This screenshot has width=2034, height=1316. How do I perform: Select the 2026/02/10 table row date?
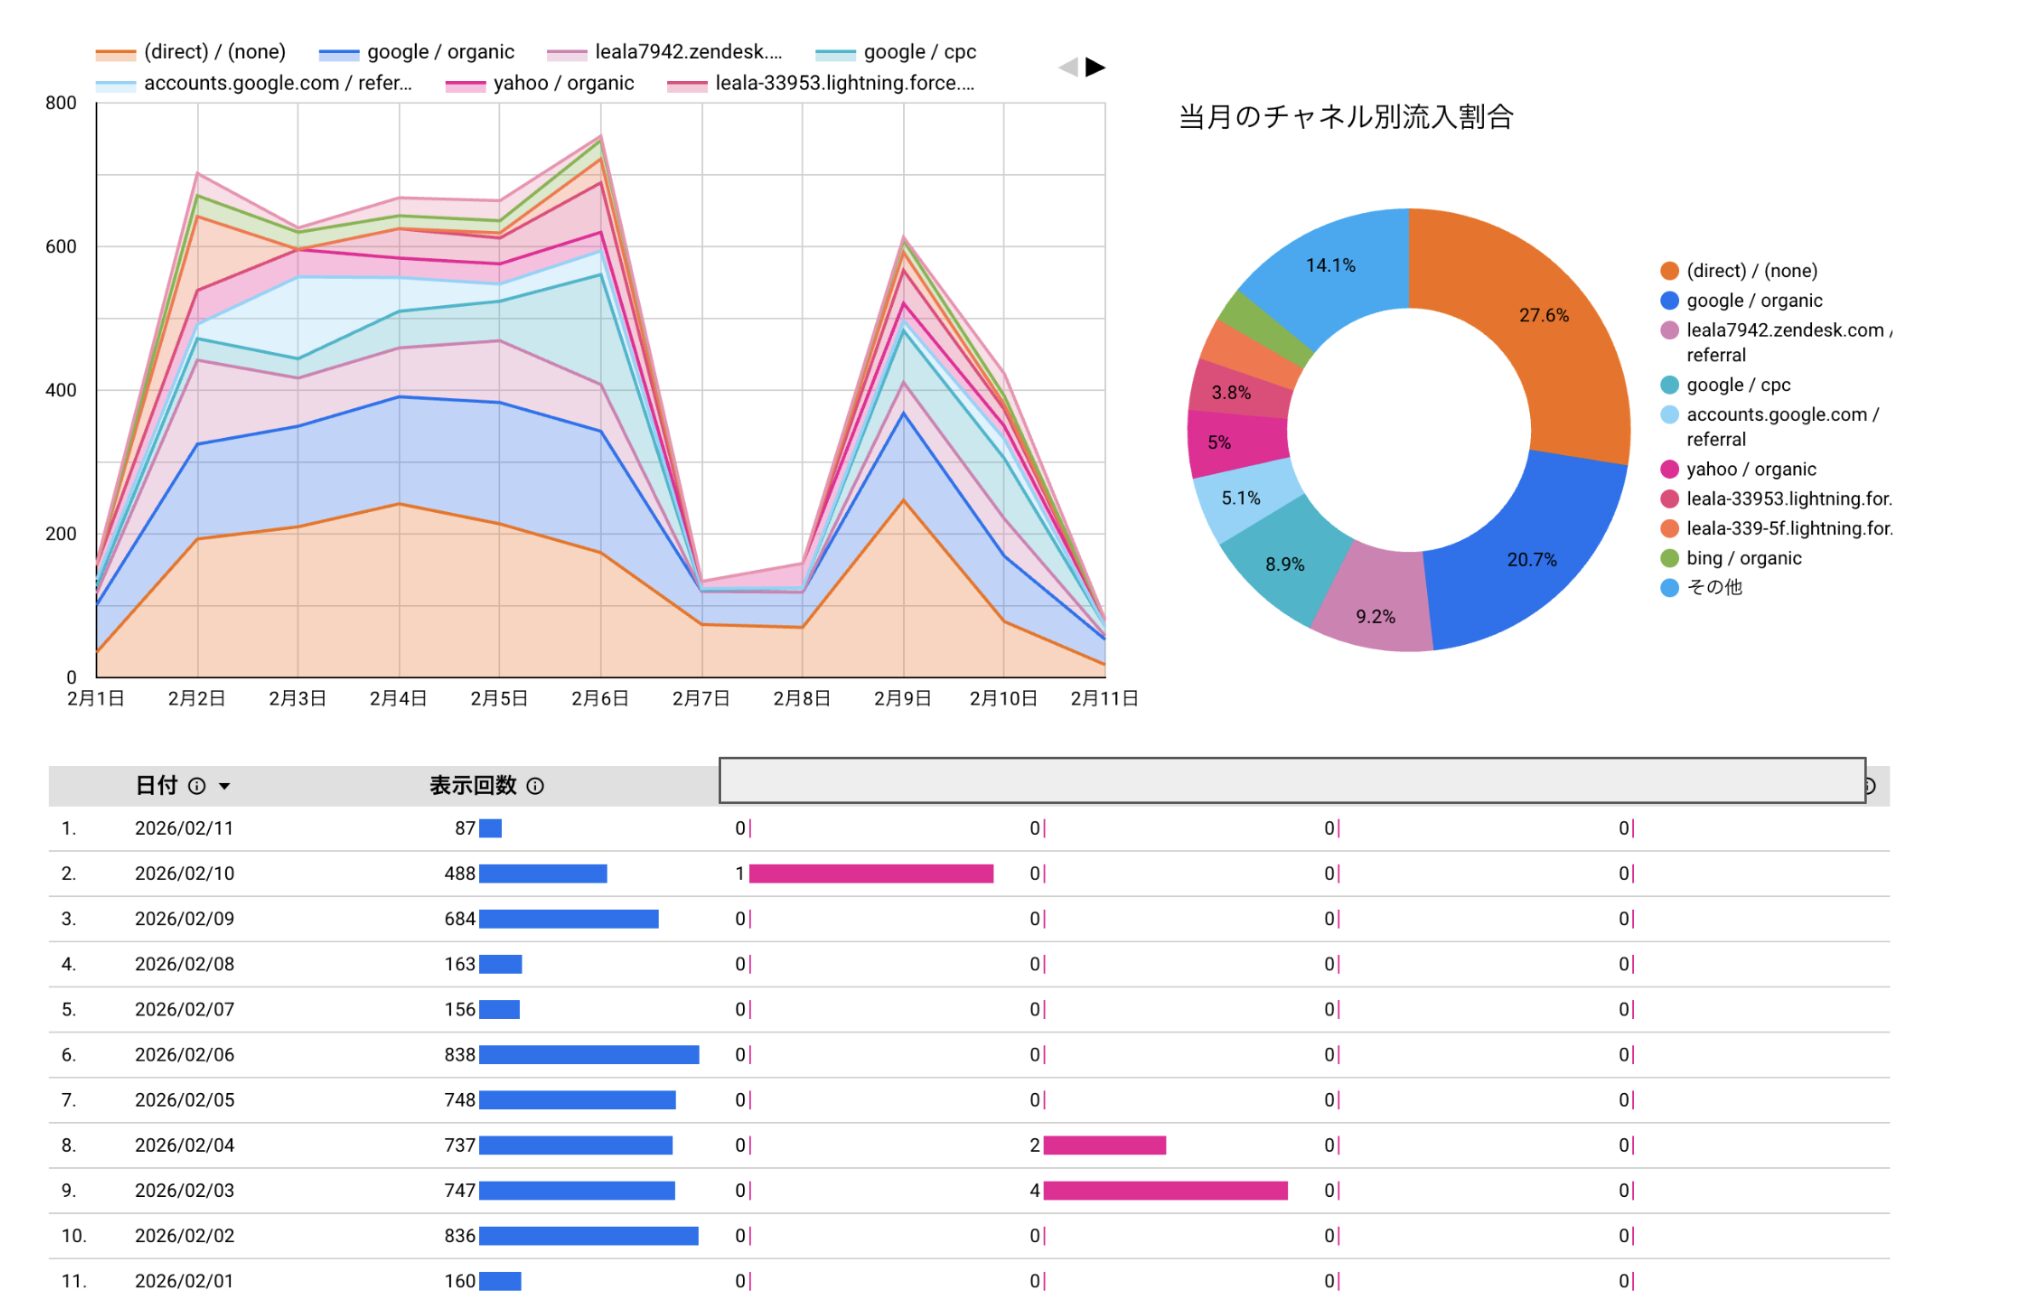pos(184,873)
